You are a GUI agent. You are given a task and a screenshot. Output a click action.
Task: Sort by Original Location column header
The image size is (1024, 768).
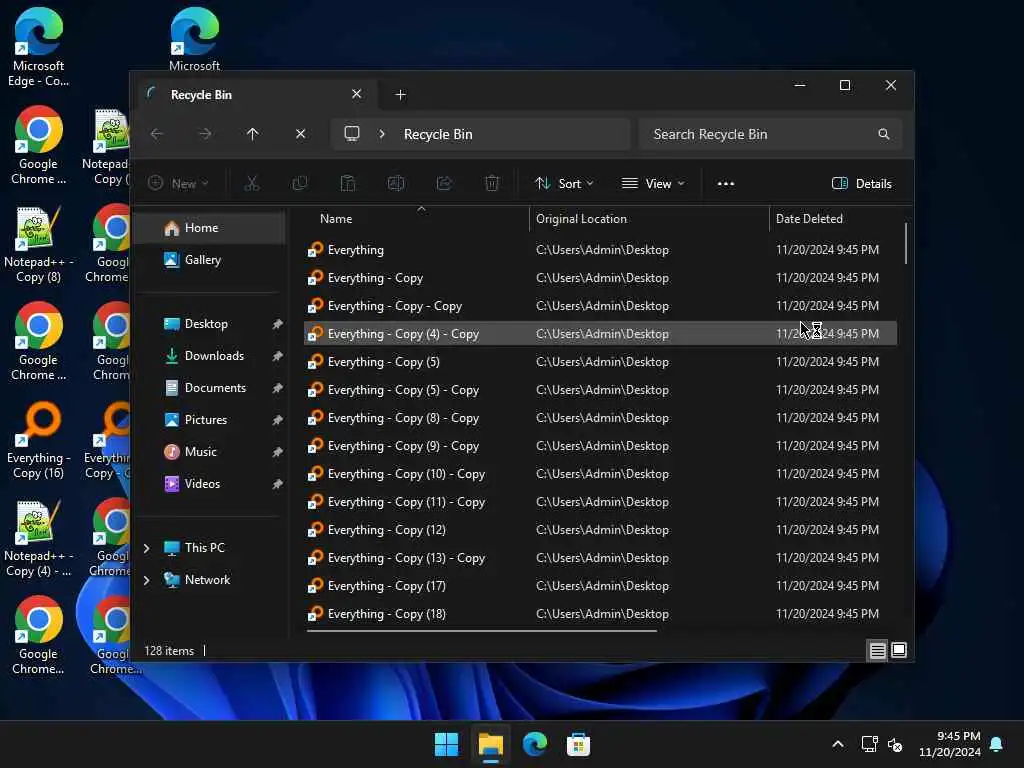click(649, 219)
